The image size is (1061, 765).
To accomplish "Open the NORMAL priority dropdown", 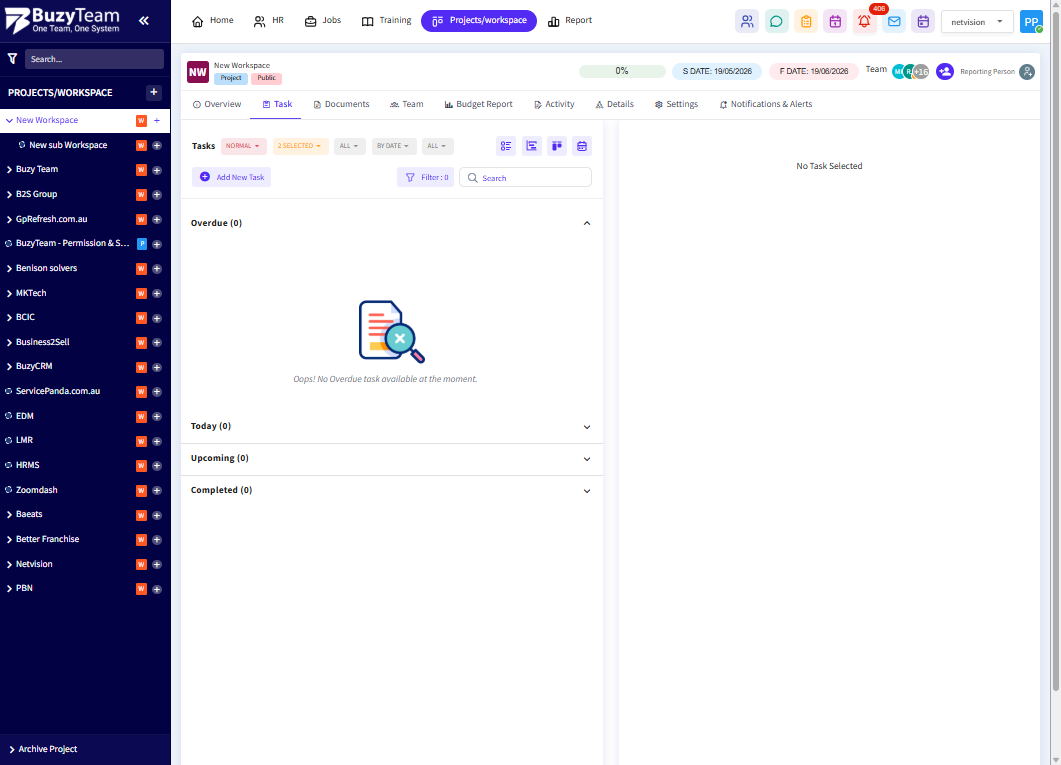I will 244,146.
